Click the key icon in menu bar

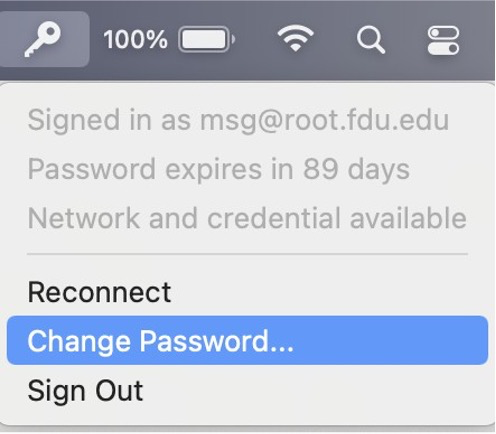click(x=43, y=40)
